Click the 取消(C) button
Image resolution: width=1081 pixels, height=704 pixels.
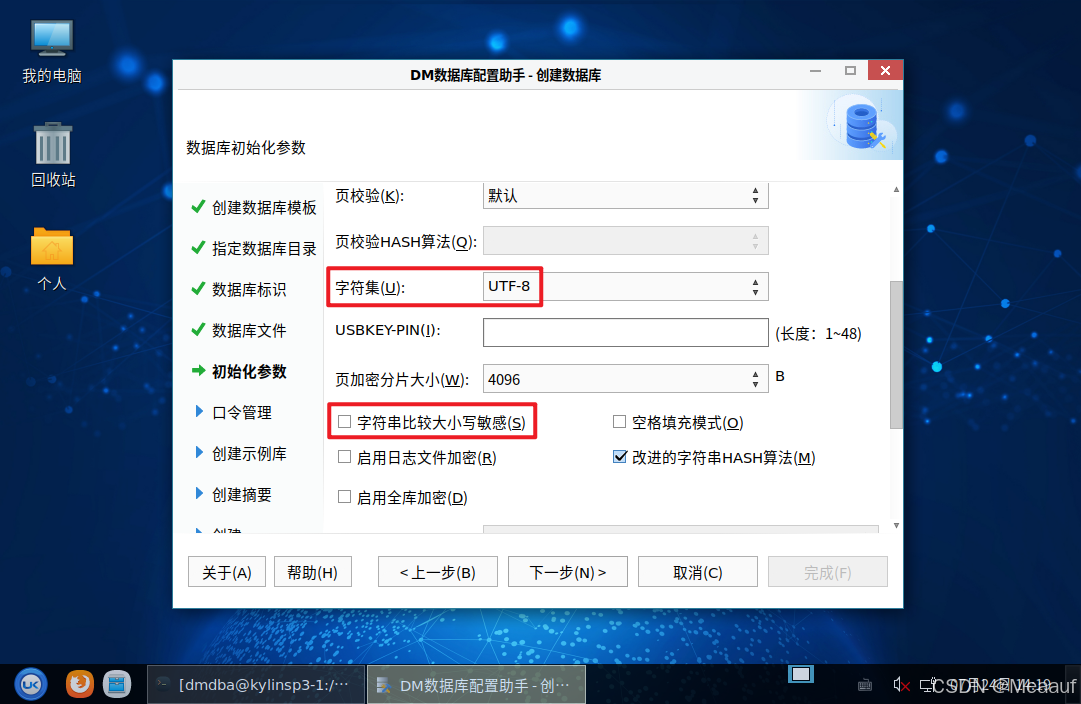coord(698,572)
